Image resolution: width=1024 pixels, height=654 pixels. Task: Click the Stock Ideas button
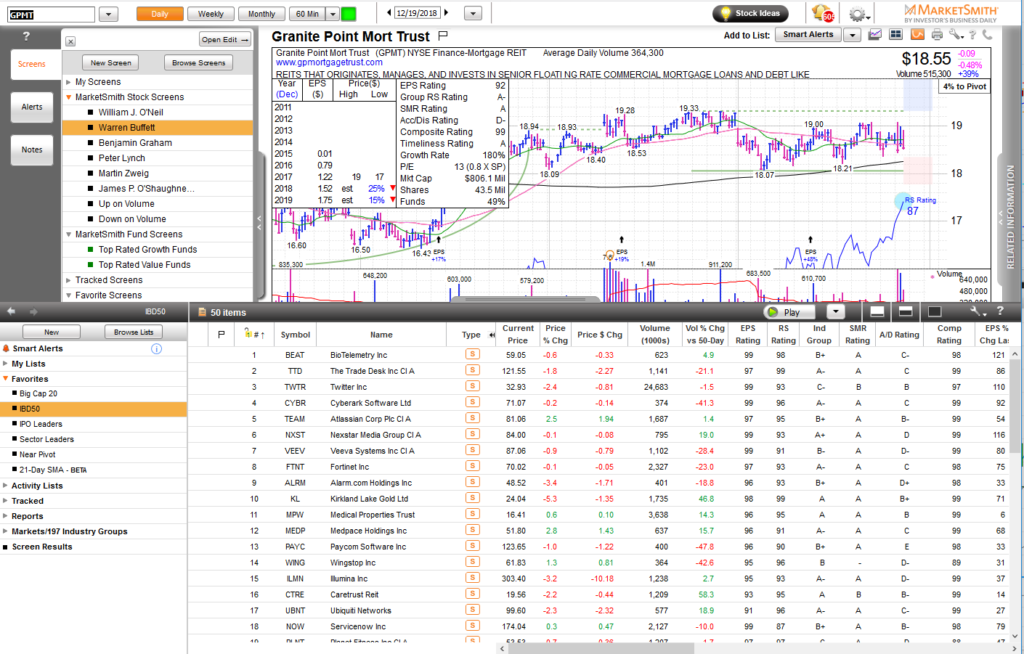tap(750, 13)
